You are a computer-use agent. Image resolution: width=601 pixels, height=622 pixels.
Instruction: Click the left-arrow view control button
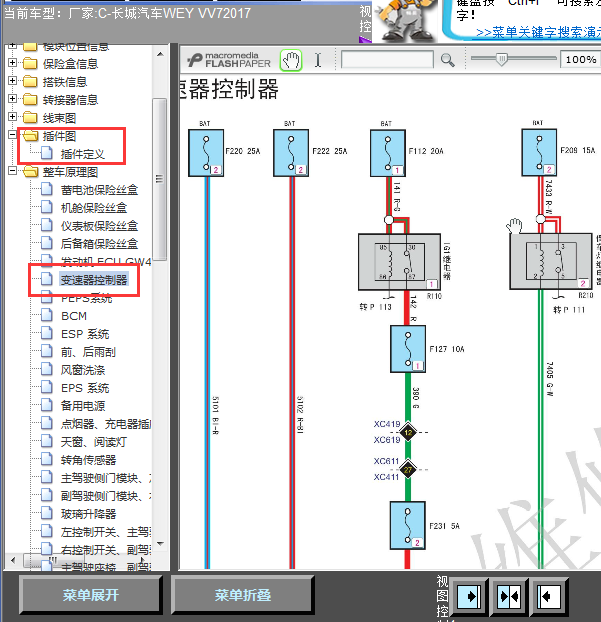[549, 596]
